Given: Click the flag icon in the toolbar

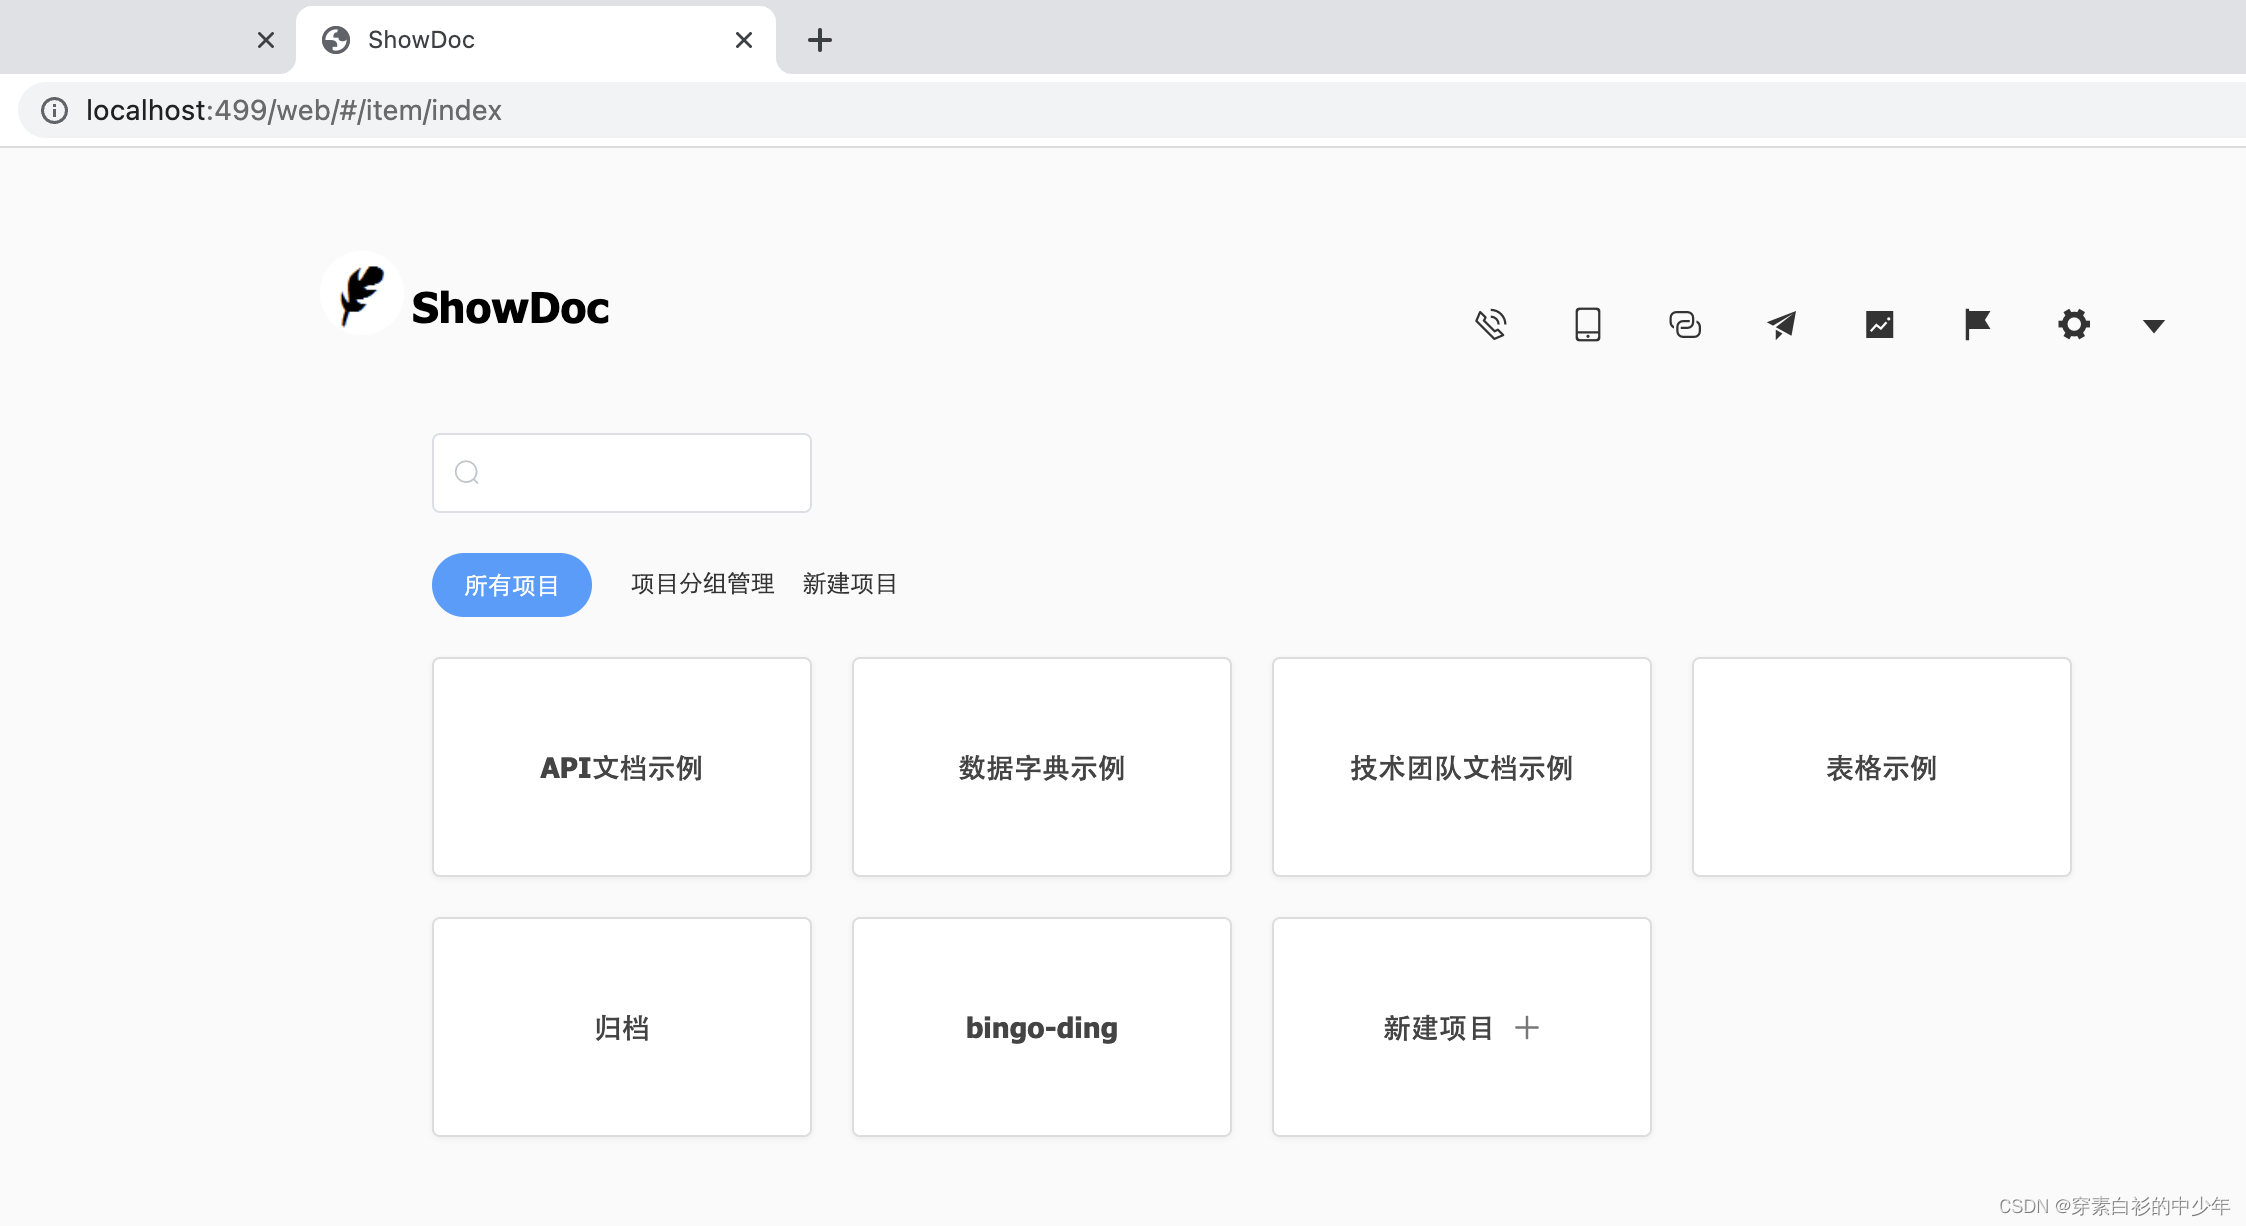Looking at the screenshot, I should 1977,324.
